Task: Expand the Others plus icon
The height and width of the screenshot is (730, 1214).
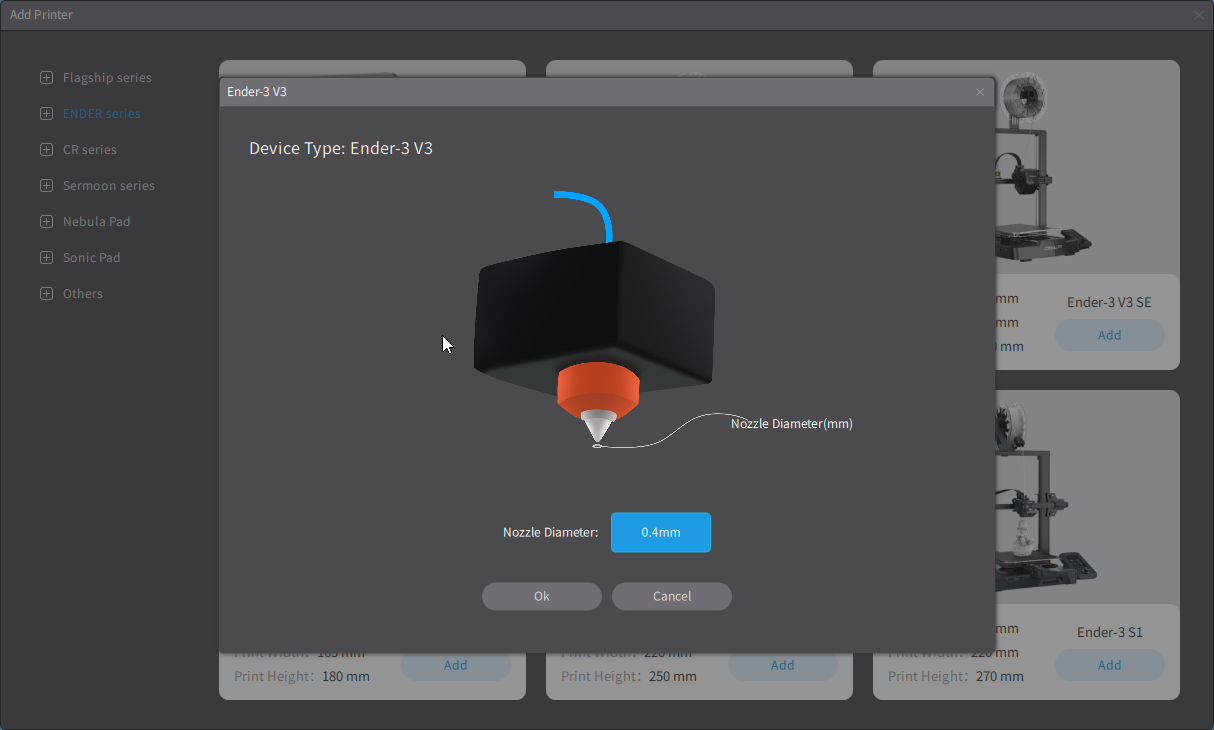Action: tap(46, 294)
